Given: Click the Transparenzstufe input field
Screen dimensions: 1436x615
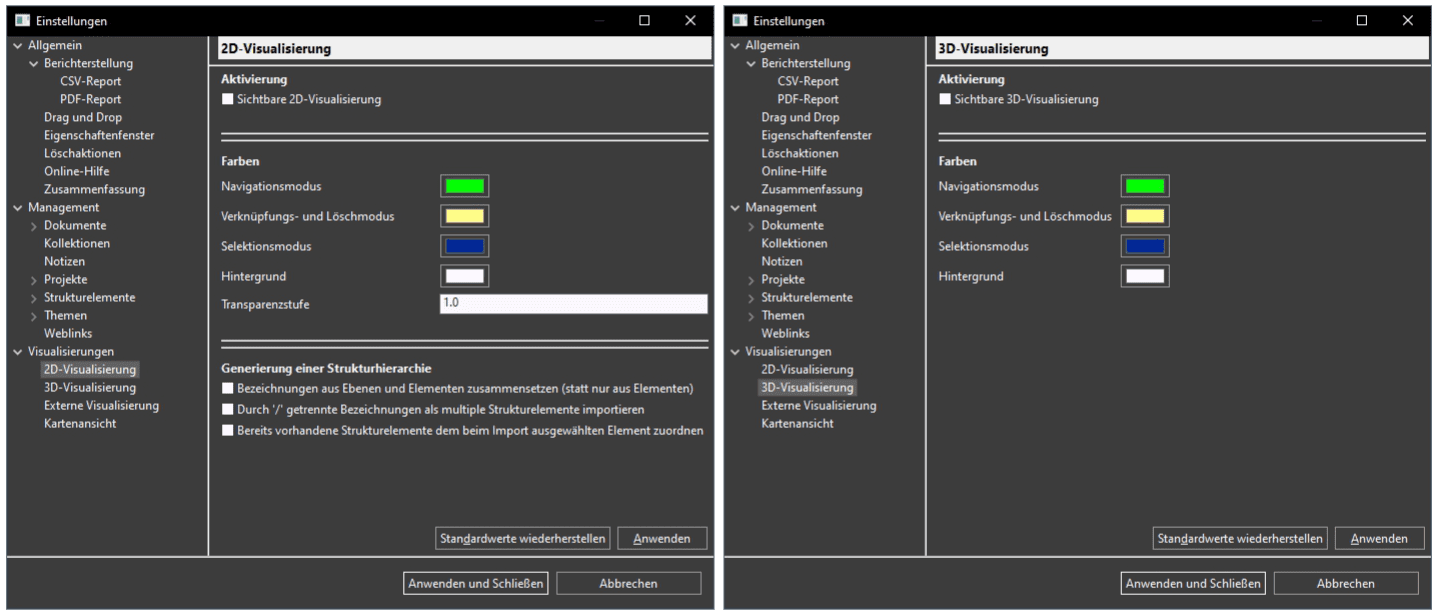Looking at the screenshot, I should [x=574, y=304].
